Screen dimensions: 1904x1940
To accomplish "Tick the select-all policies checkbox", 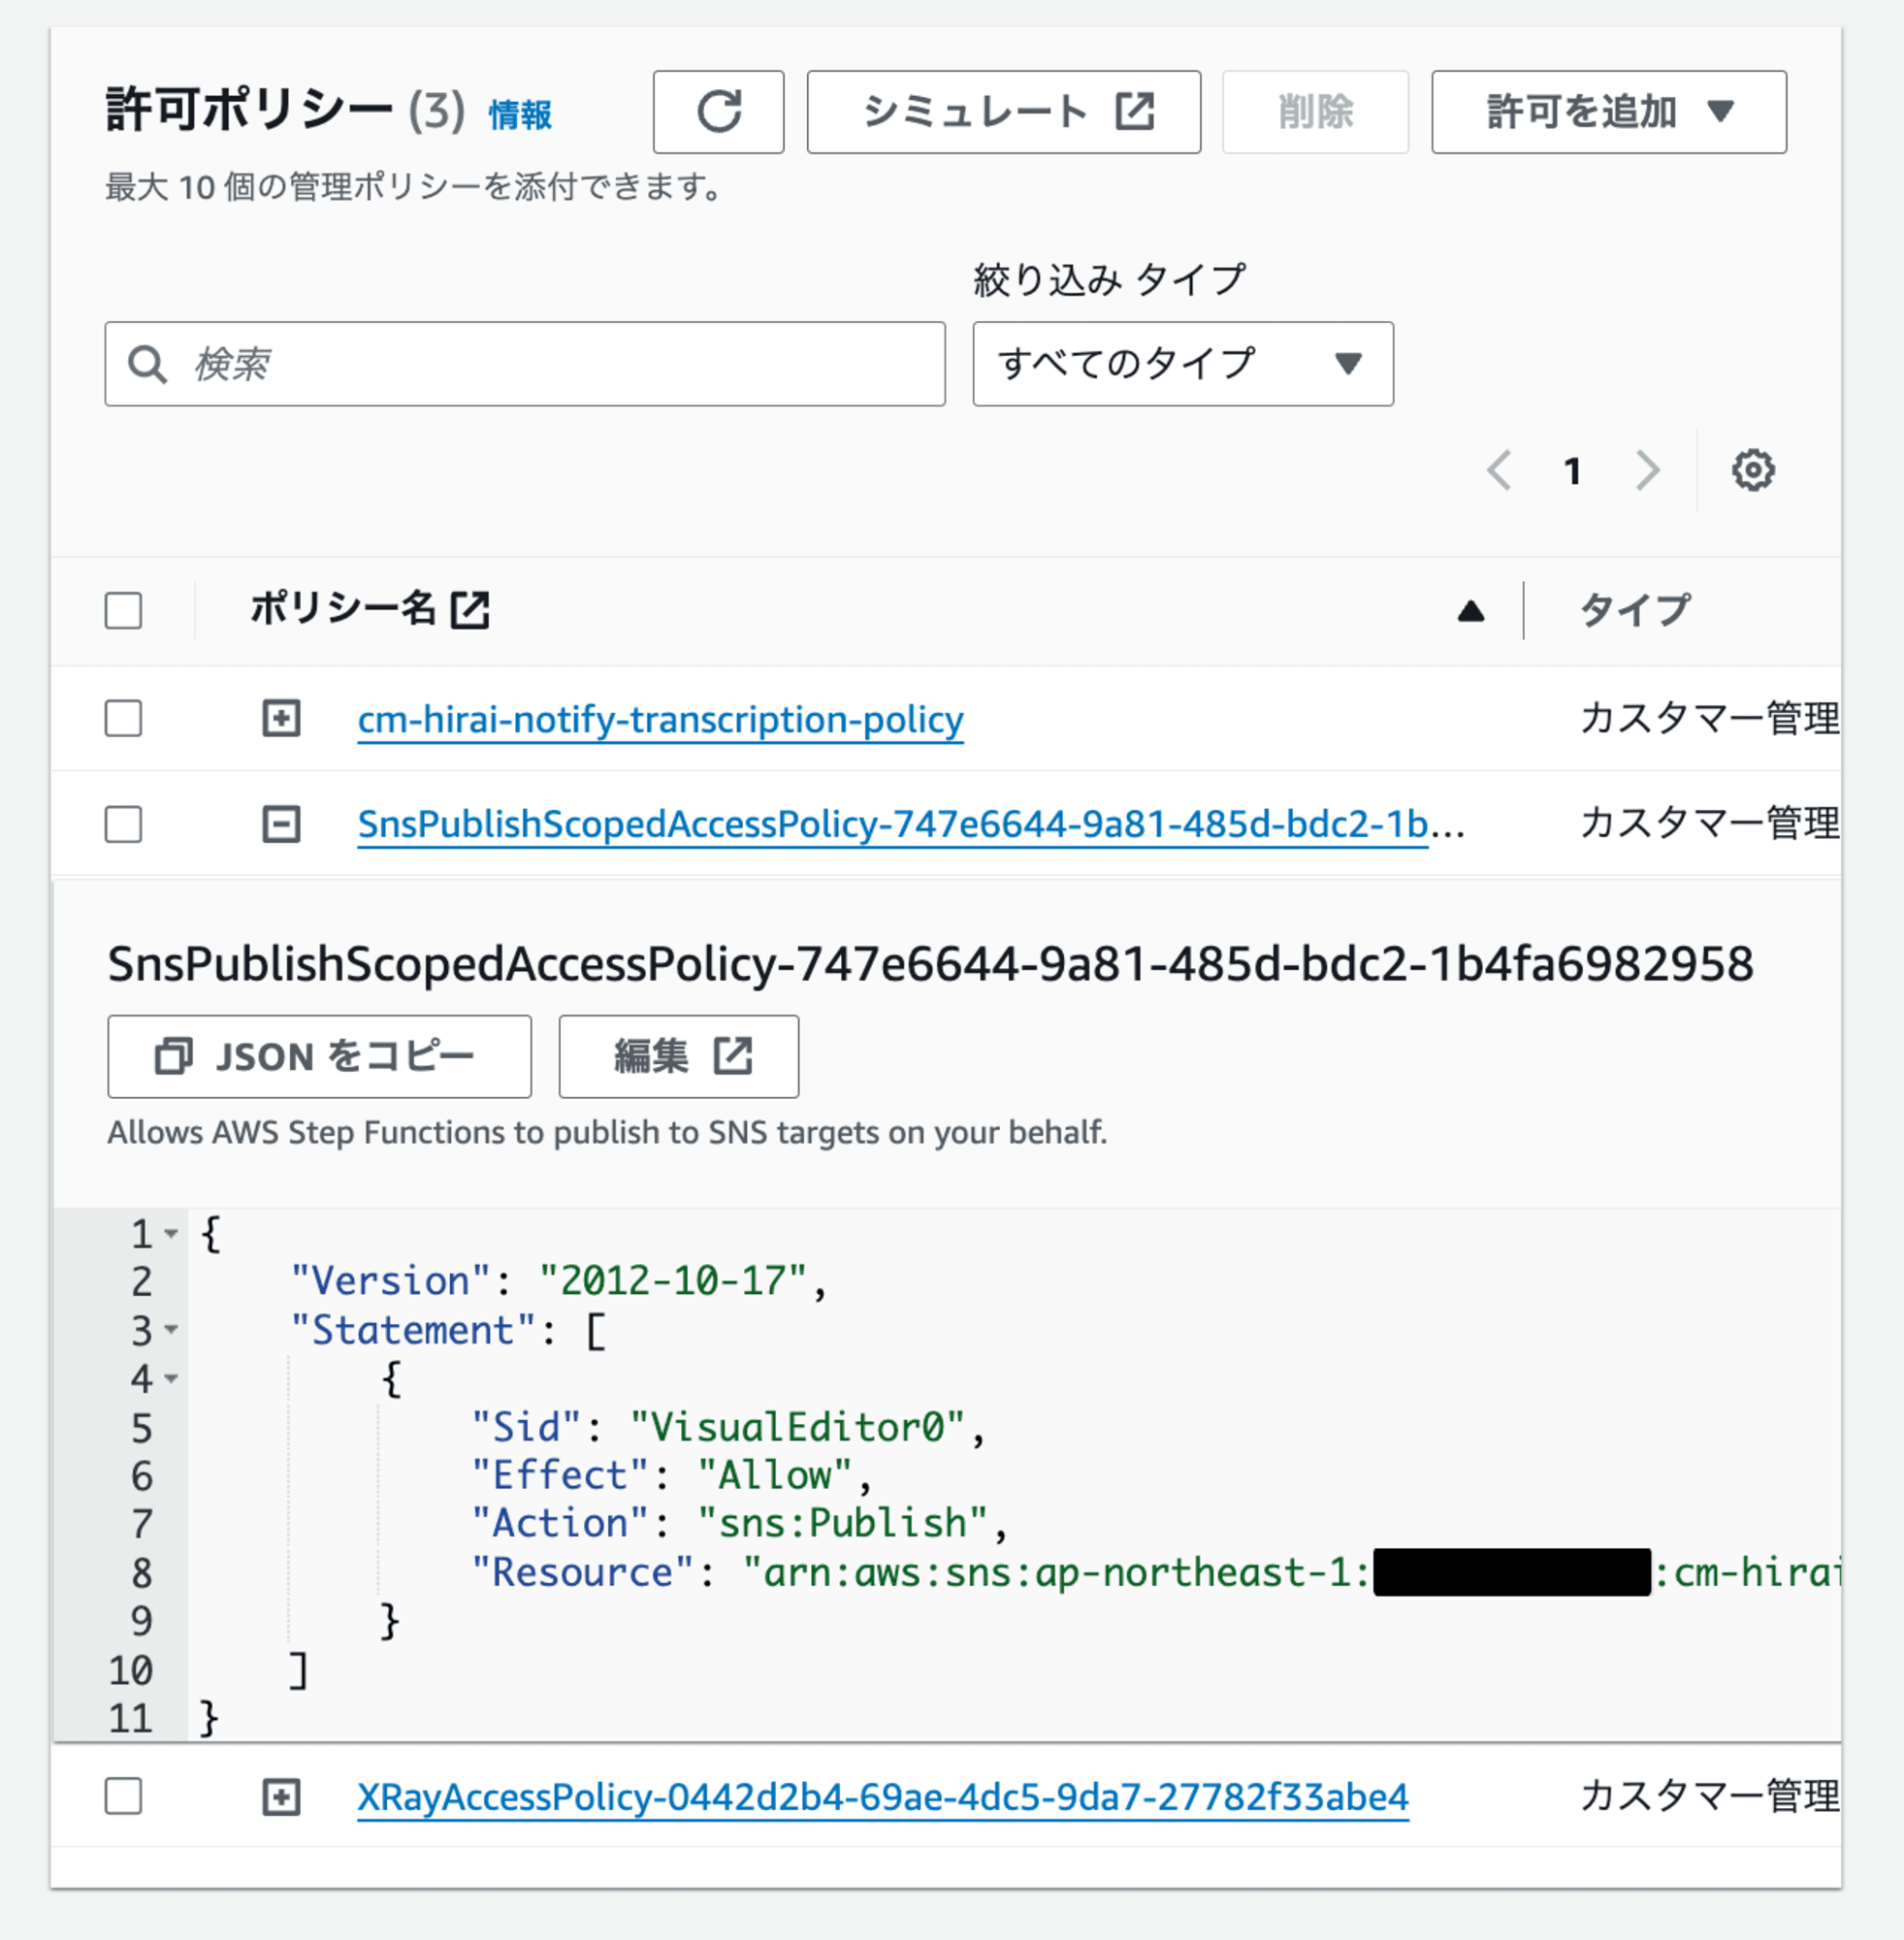I will pyautogui.click(x=124, y=610).
